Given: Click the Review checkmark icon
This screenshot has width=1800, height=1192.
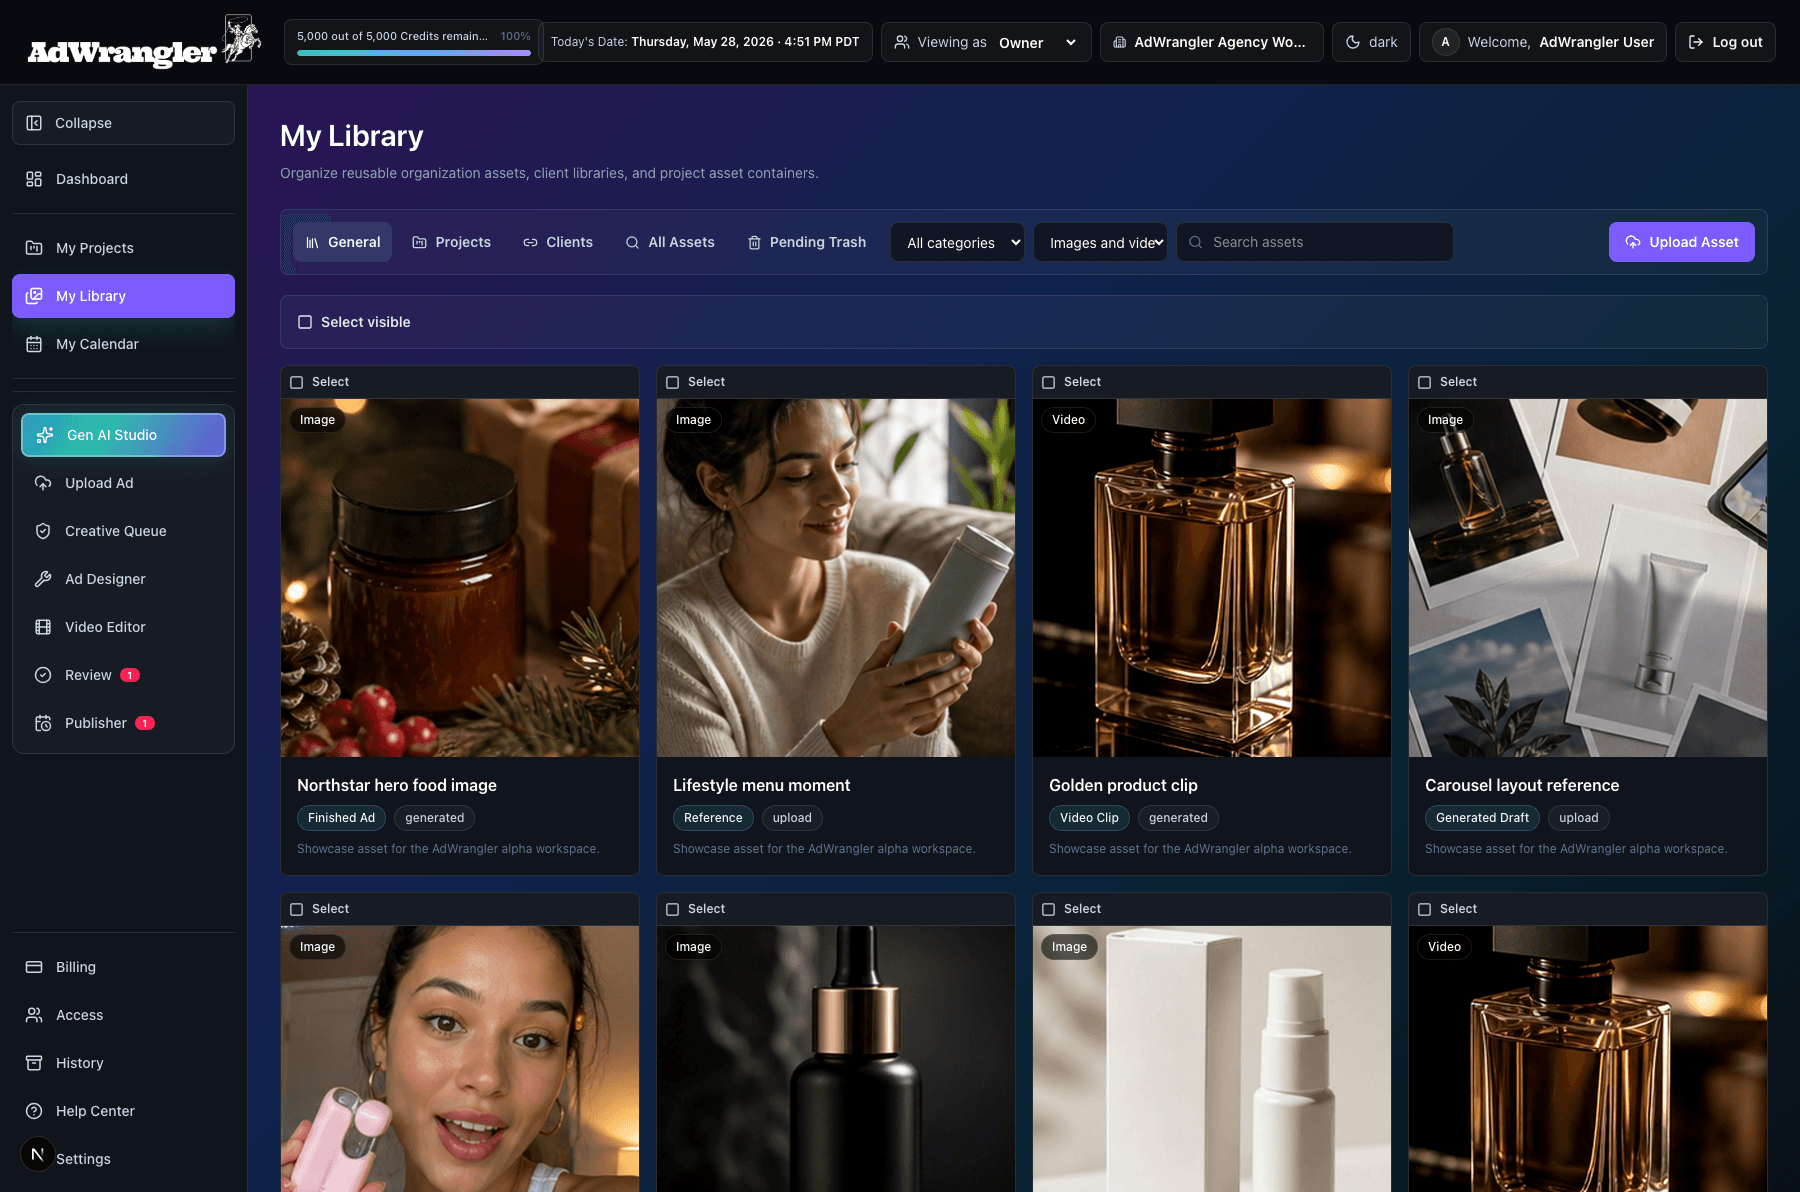Looking at the screenshot, I should [43, 675].
